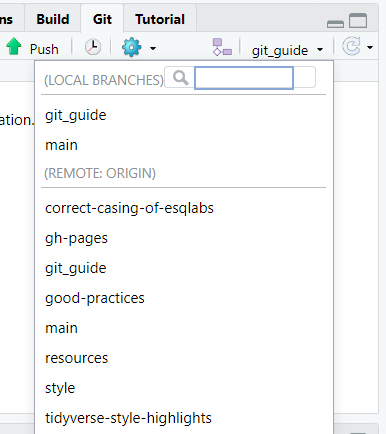Open the Tutorial tab
Viewport: 386px width, 434px height.
coord(160,19)
